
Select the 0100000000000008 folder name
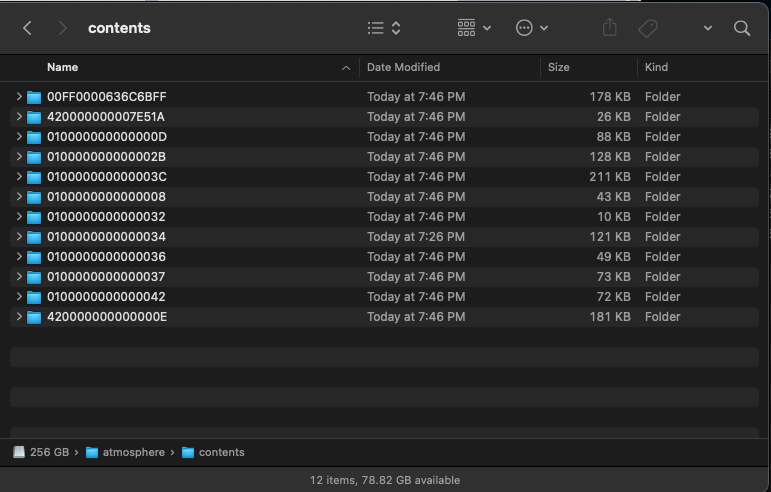pyautogui.click(x=106, y=197)
